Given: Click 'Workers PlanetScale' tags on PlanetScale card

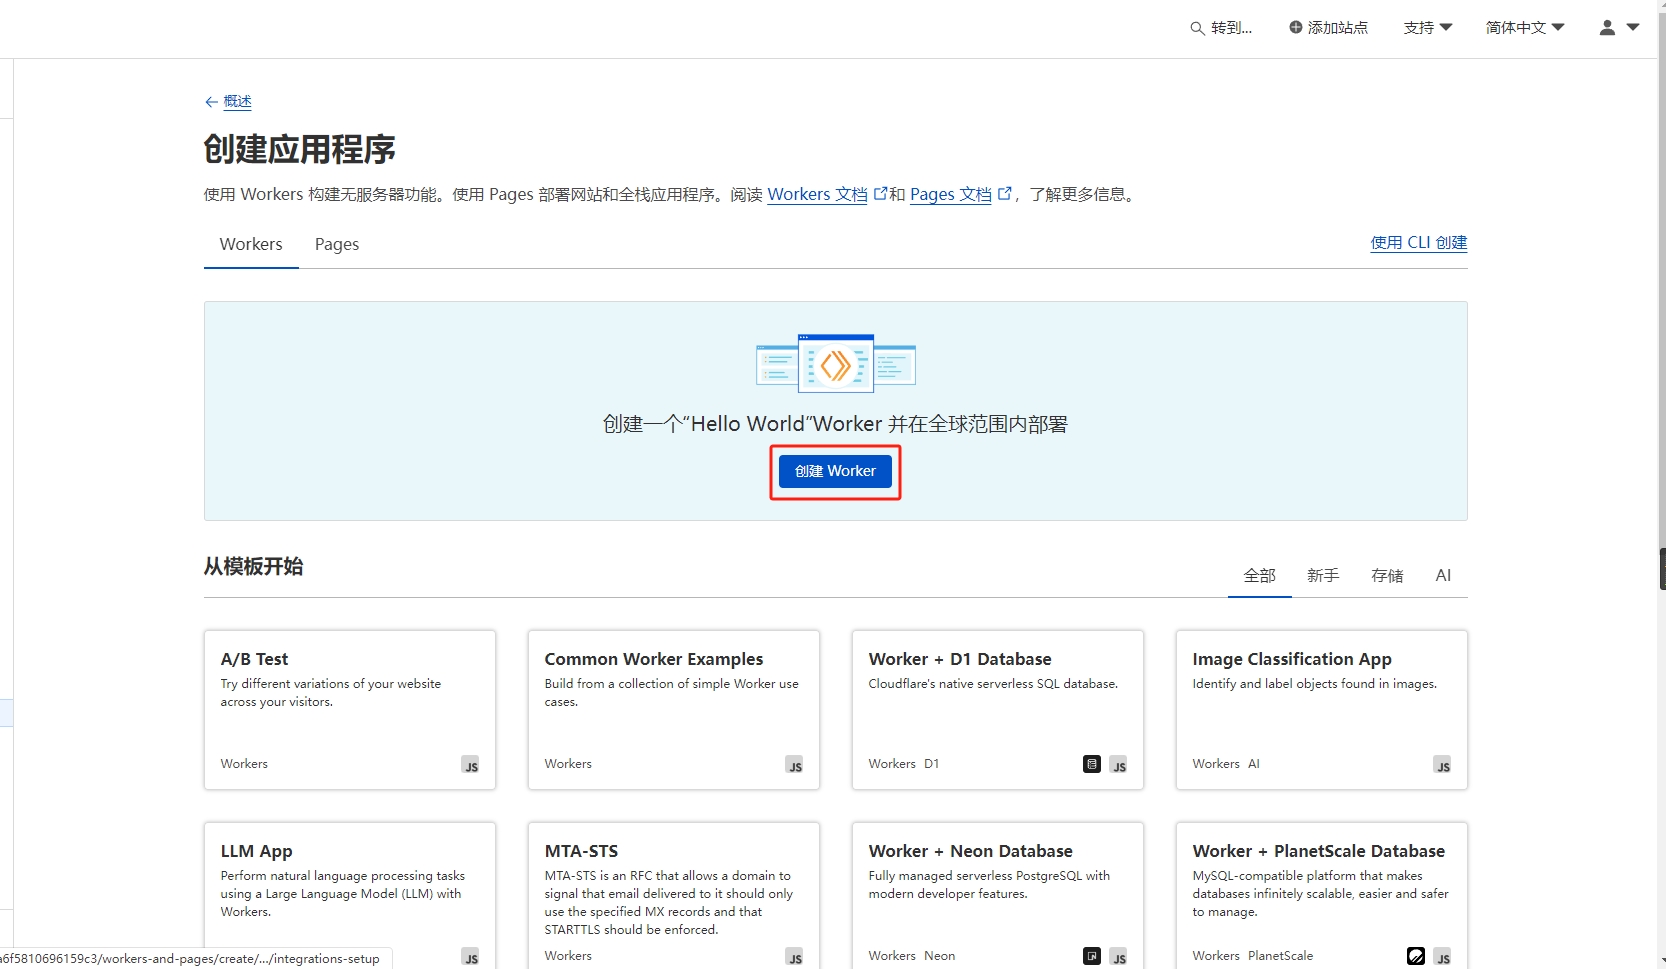Looking at the screenshot, I should (x=1253, y=956).
